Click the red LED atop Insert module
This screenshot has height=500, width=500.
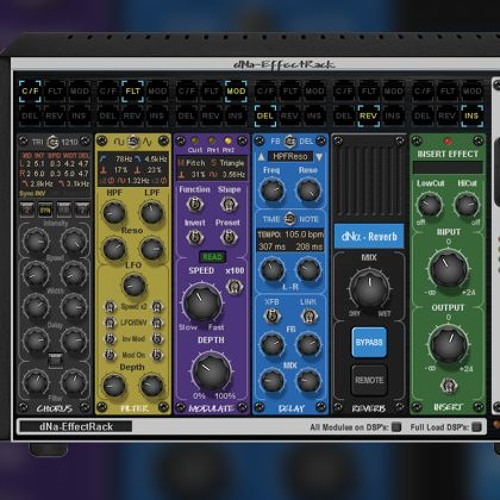pyautogui.click(x=448, y=141)
